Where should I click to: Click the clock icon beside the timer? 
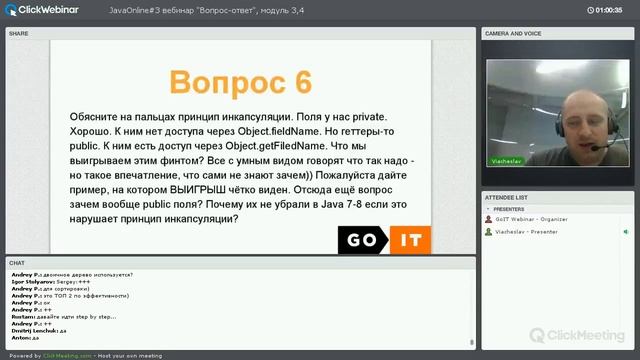coord(590,10)
